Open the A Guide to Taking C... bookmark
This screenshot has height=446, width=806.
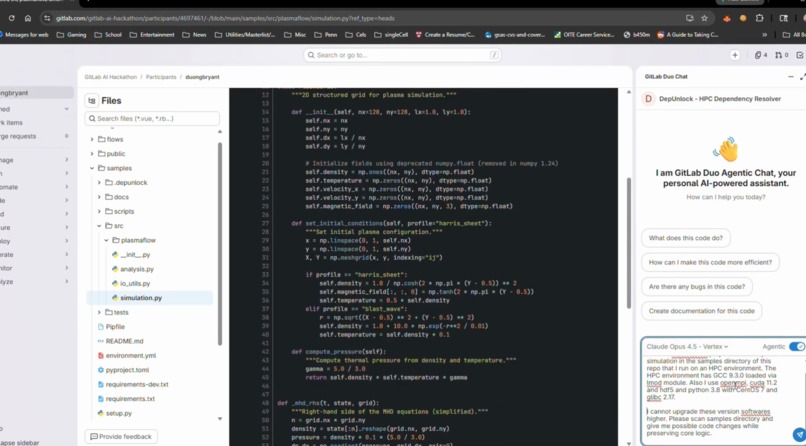click(688, 35)
